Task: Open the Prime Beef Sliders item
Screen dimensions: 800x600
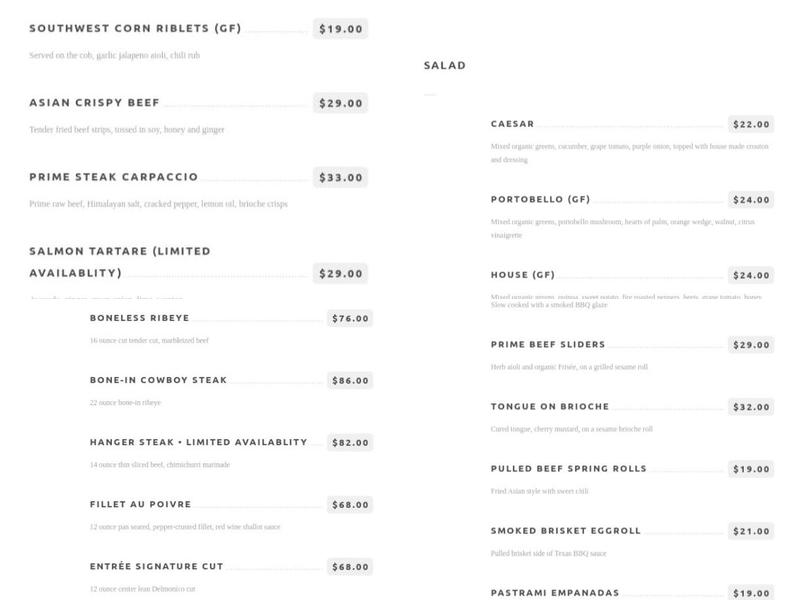Action: tap(548, 345)
